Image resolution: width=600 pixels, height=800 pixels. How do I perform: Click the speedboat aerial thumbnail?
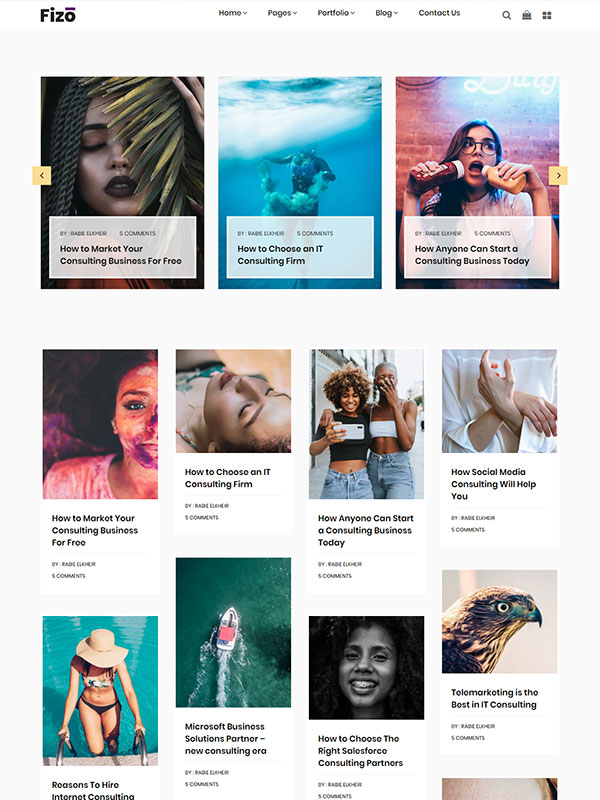pyautogui.click(x=233, y=632)
